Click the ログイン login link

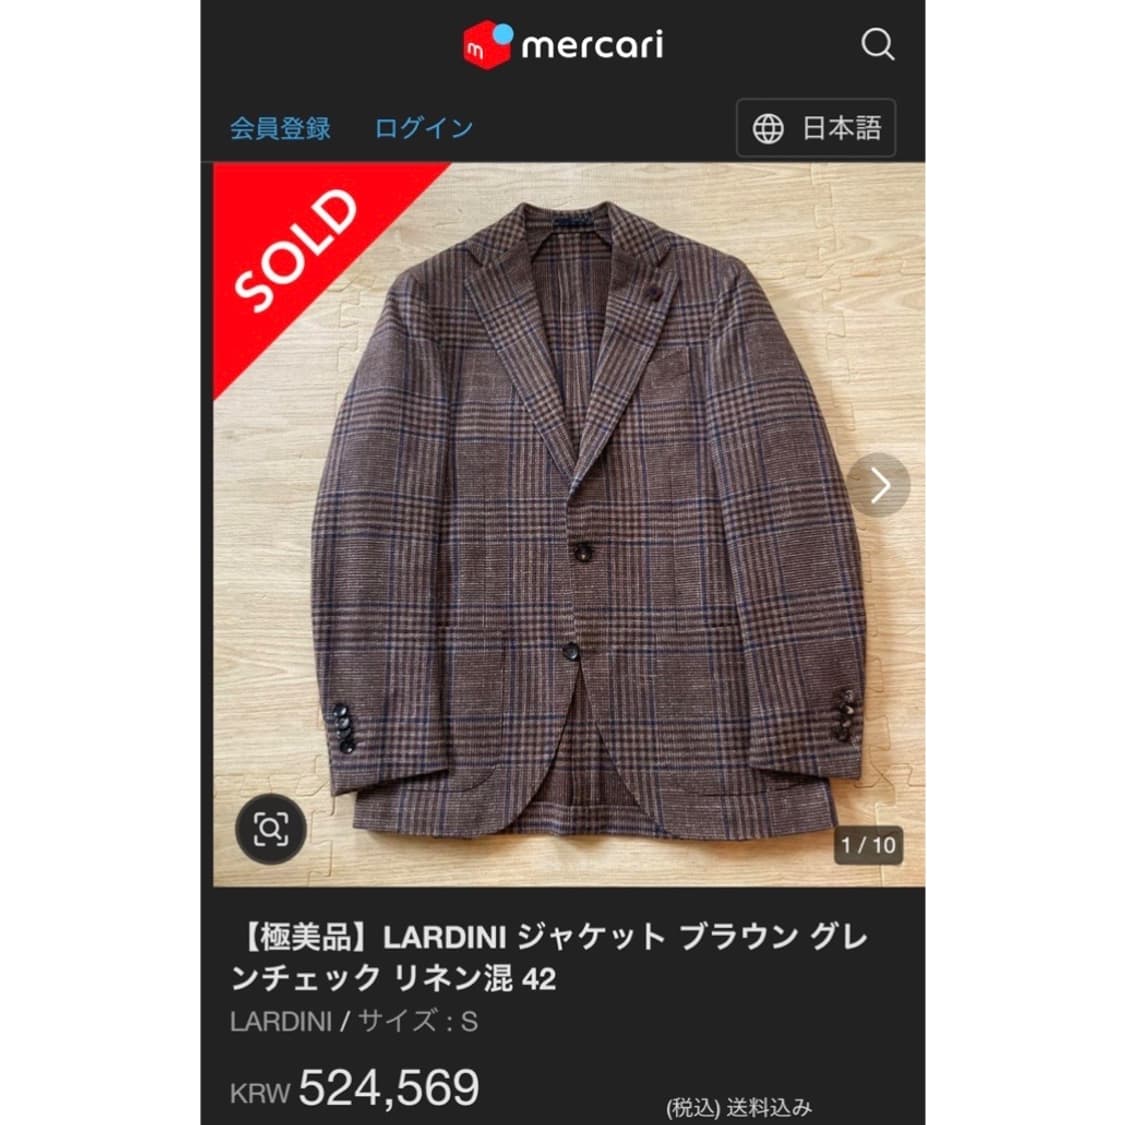423,128
